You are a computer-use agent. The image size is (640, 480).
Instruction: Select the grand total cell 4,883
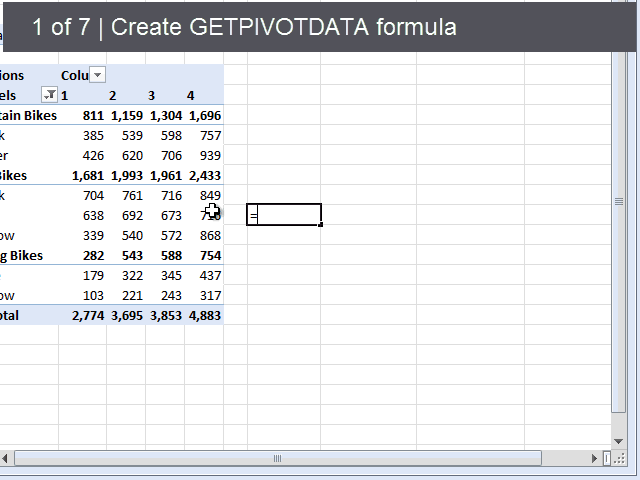click(x=204, y=315)
